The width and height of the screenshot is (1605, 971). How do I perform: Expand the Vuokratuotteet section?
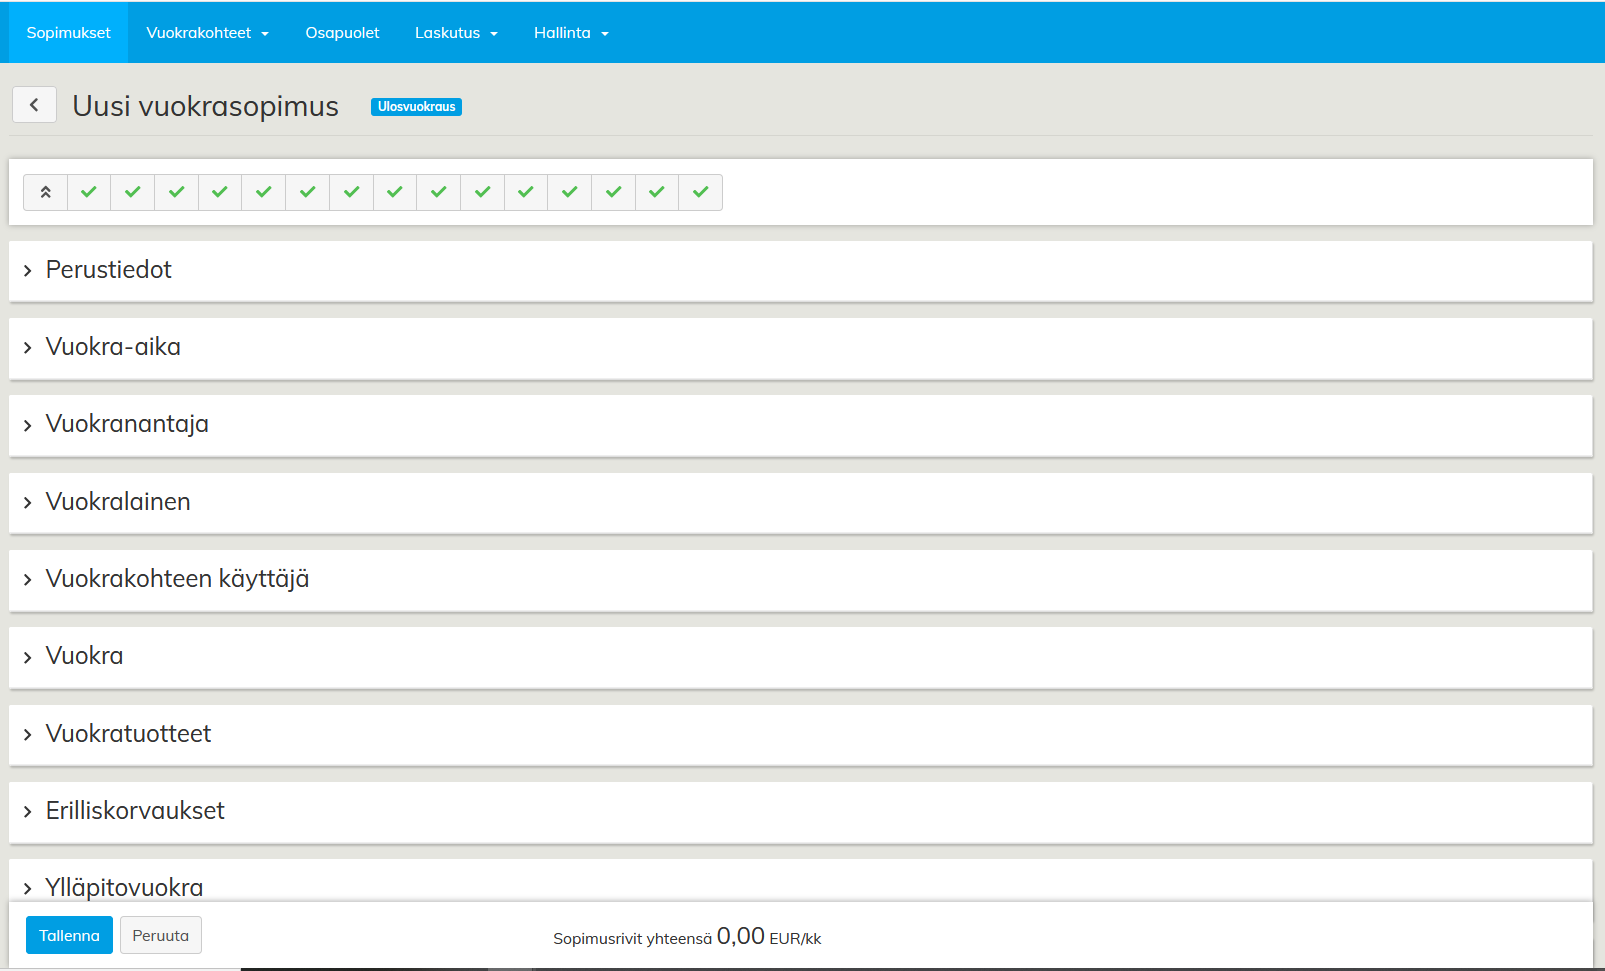coord(128,734)
